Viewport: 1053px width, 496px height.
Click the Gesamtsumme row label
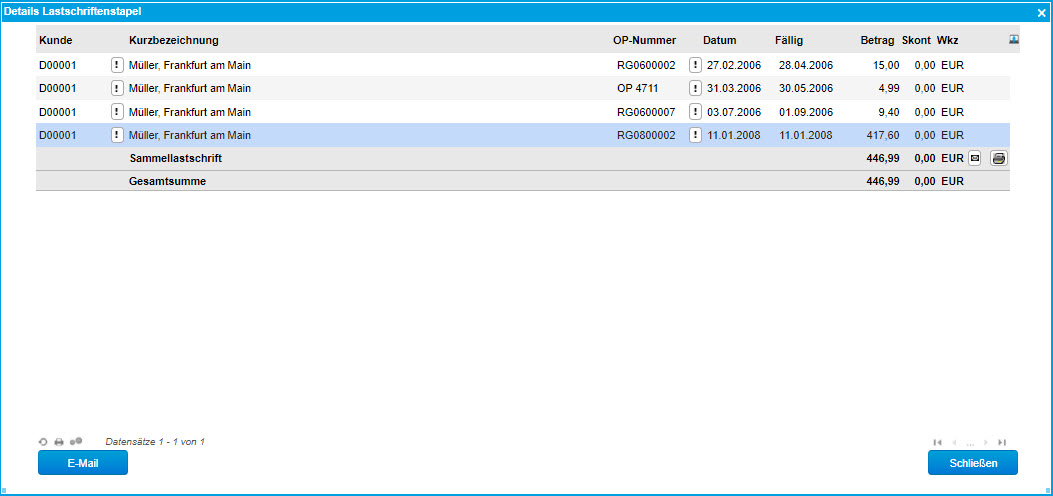click(167, 181)
